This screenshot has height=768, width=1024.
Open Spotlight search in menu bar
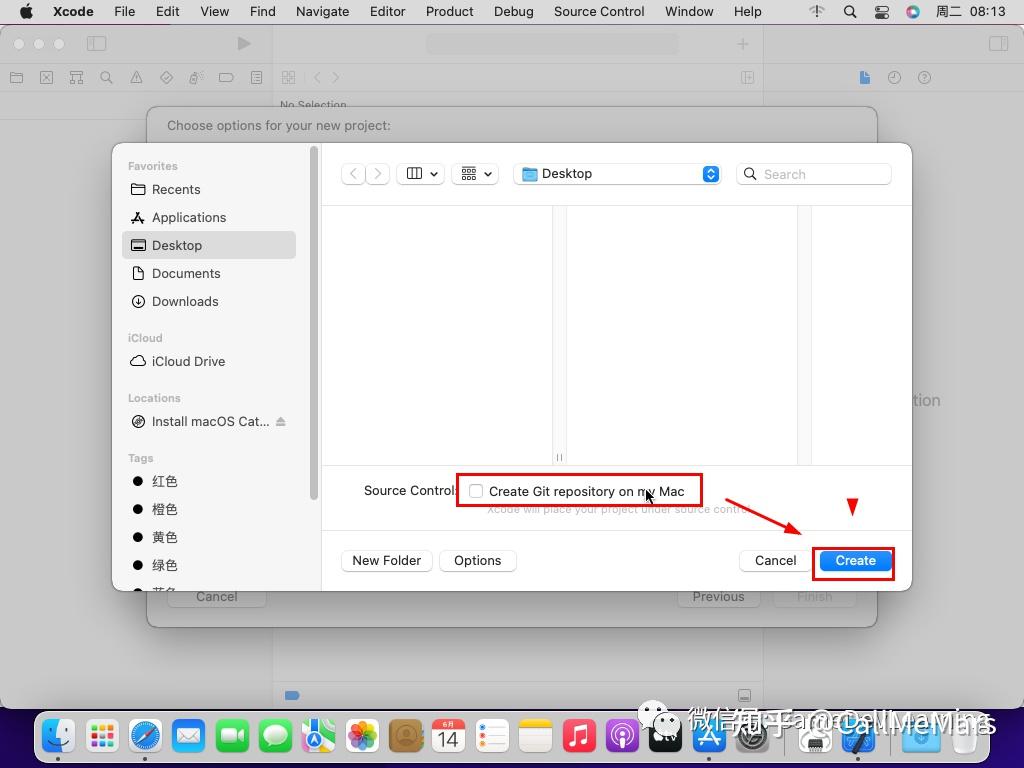[850, 12]
